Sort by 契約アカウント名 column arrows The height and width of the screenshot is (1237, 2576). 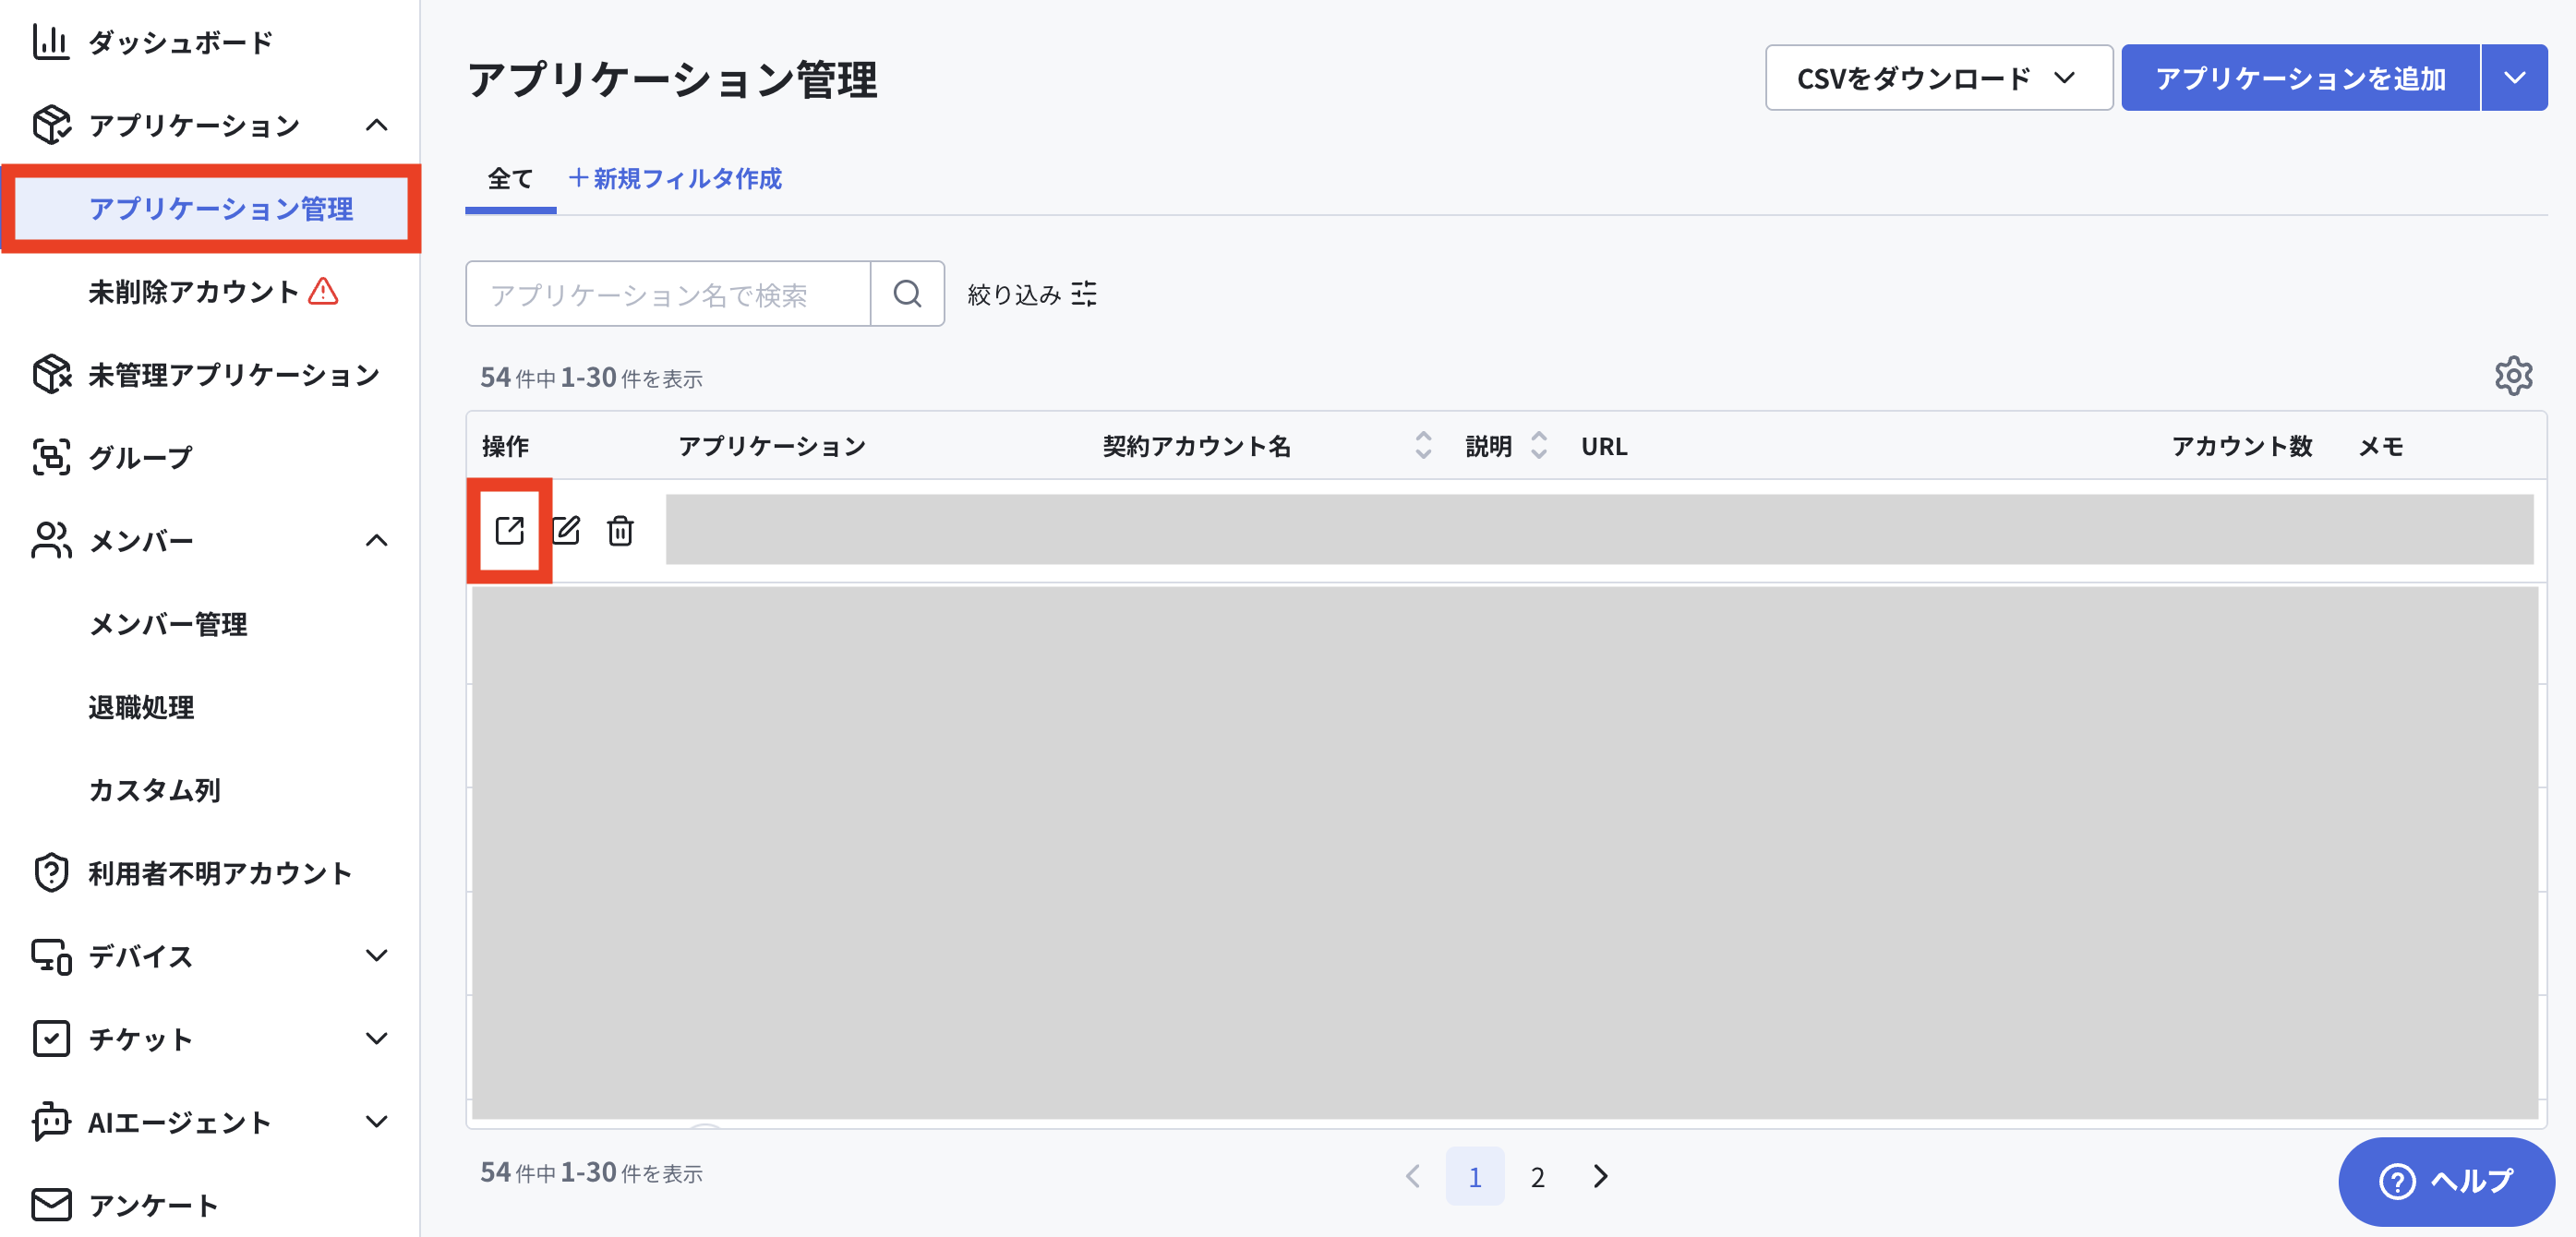[1422, 445]
